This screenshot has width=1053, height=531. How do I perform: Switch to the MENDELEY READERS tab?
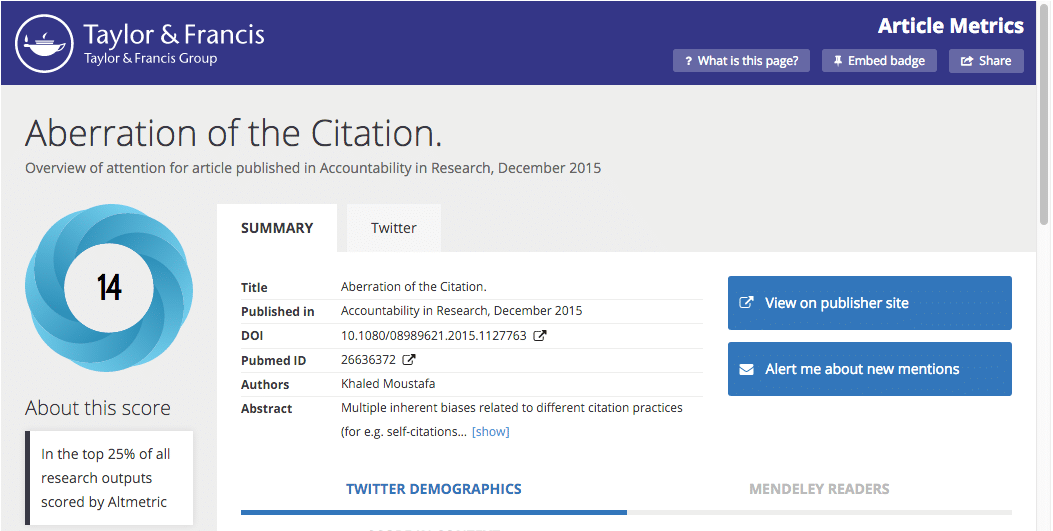point(819,489)
